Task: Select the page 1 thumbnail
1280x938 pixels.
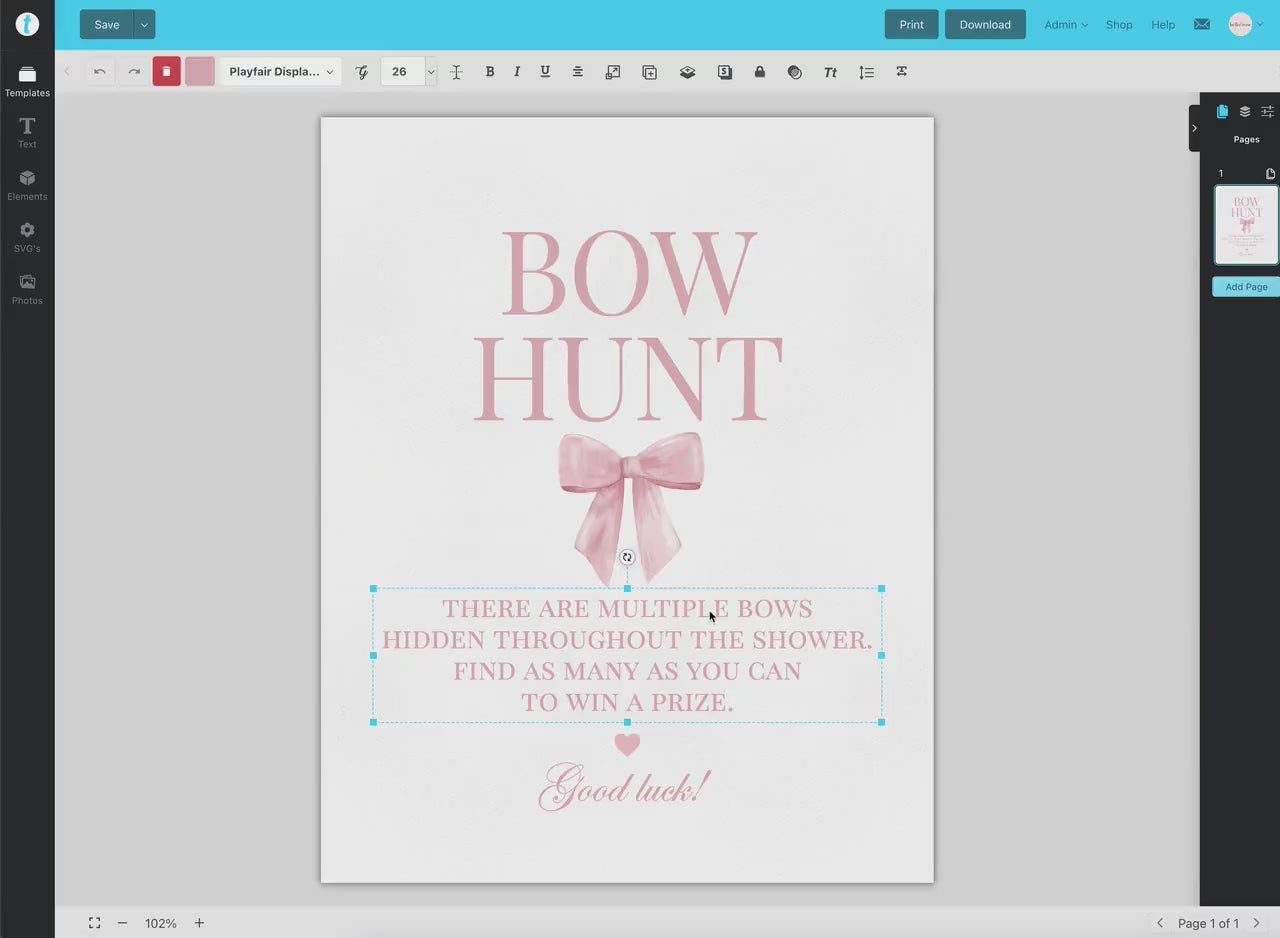Action: tap(1246, 225)
